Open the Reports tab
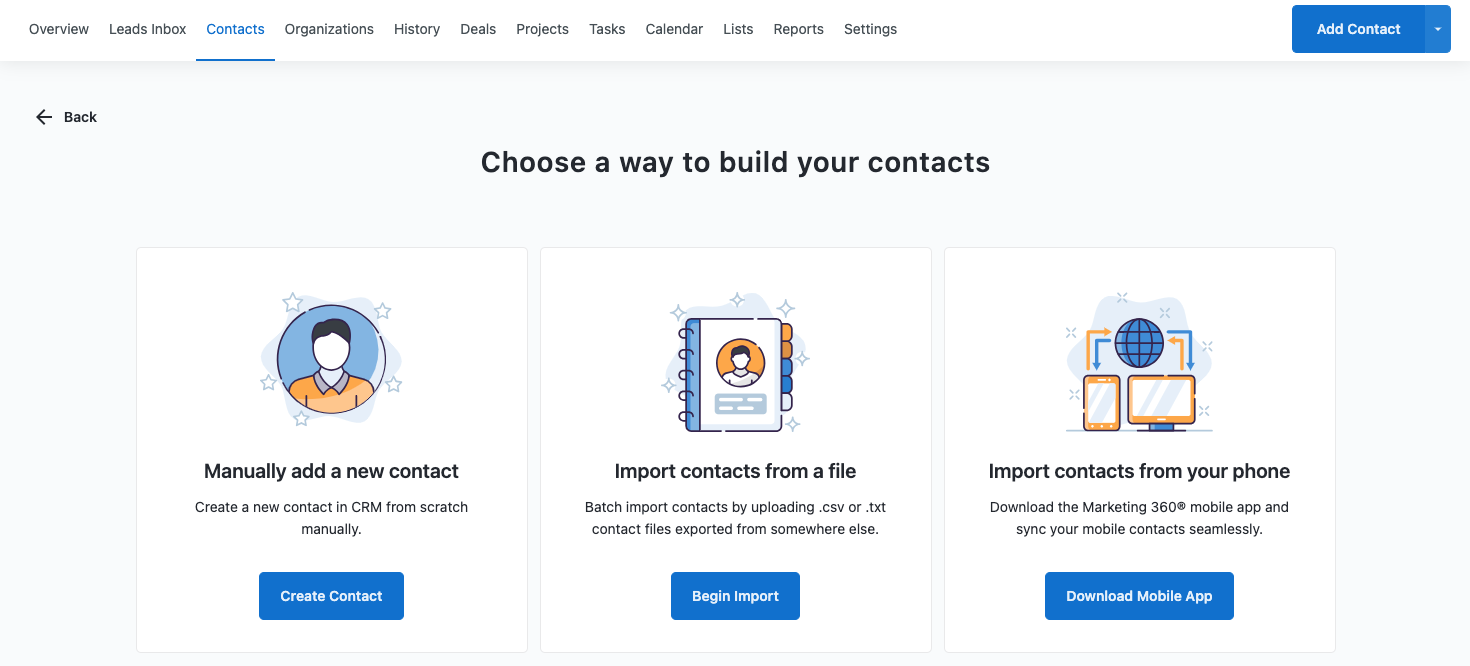The height and width of the screenshot is (666, 1470). 798,29
